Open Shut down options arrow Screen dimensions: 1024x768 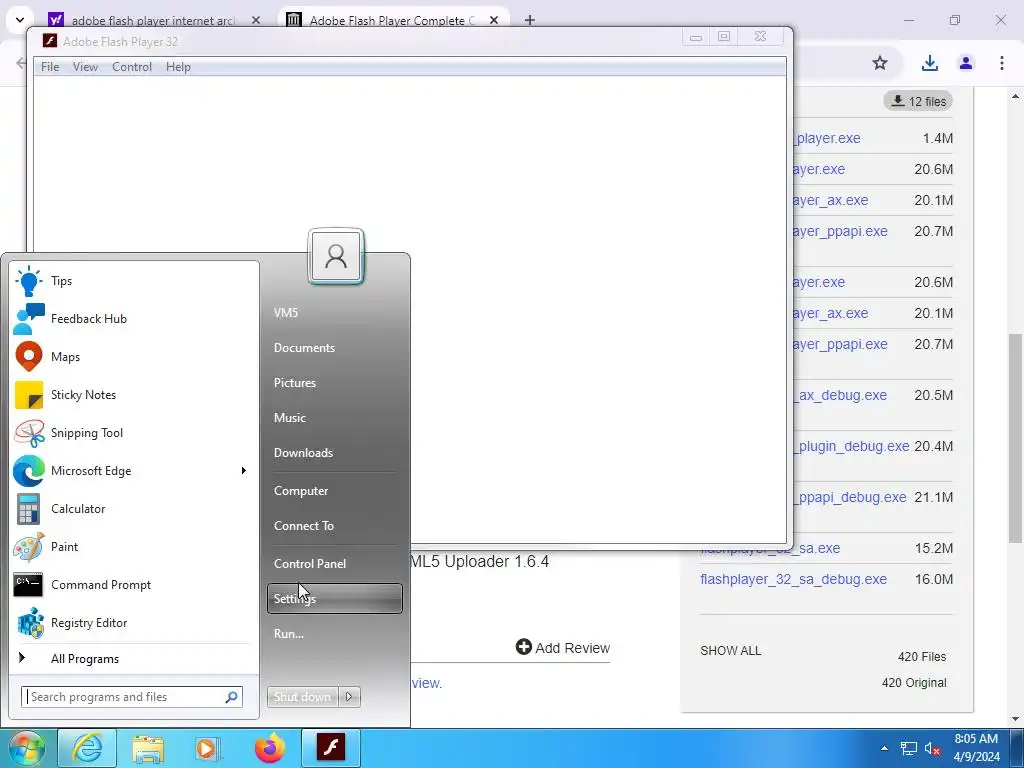pos(349,697)
